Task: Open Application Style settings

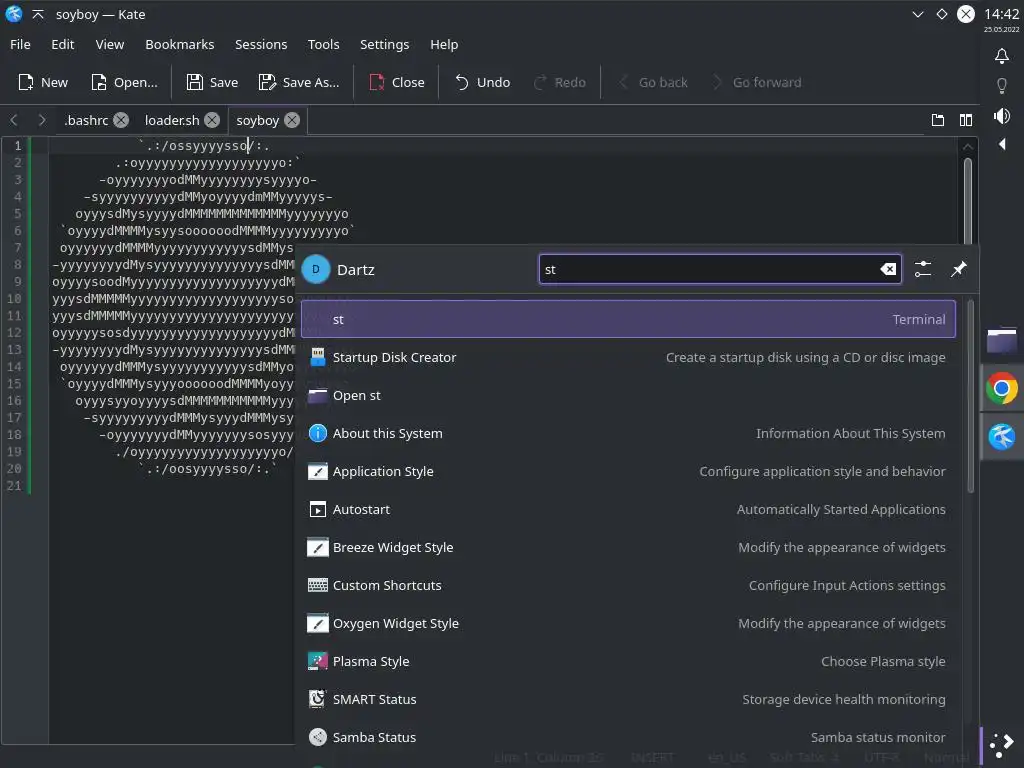Action: click(x=628, y=471)
